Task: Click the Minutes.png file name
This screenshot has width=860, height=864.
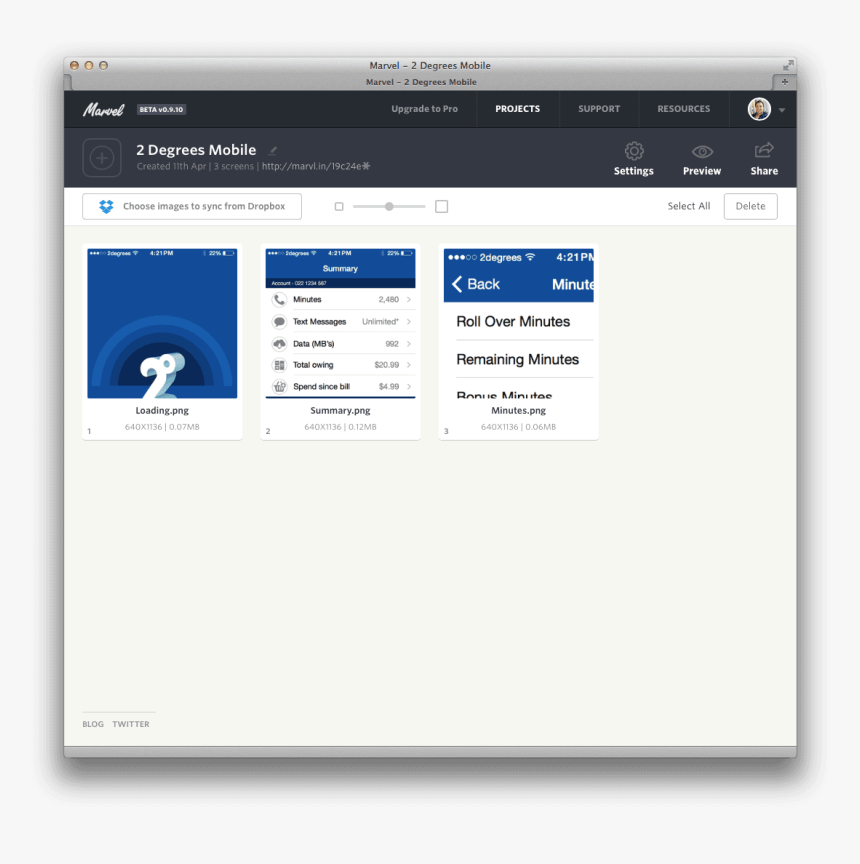Action: [518, 411]
